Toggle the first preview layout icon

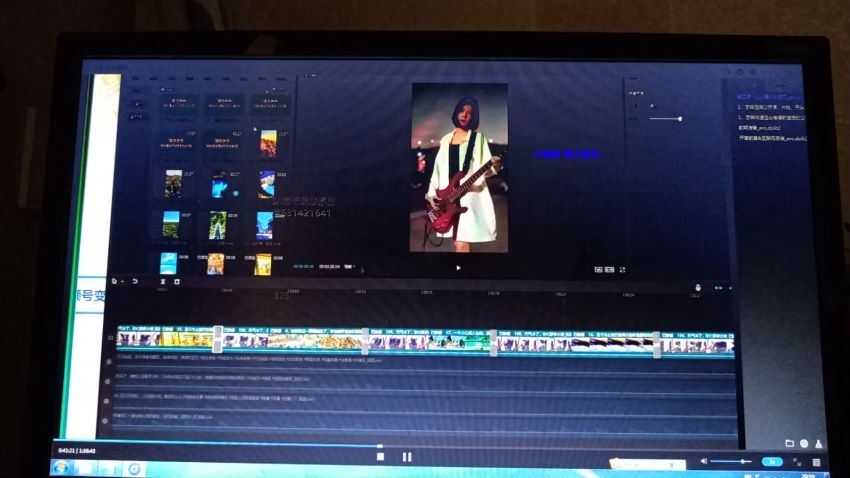[598, 269]
